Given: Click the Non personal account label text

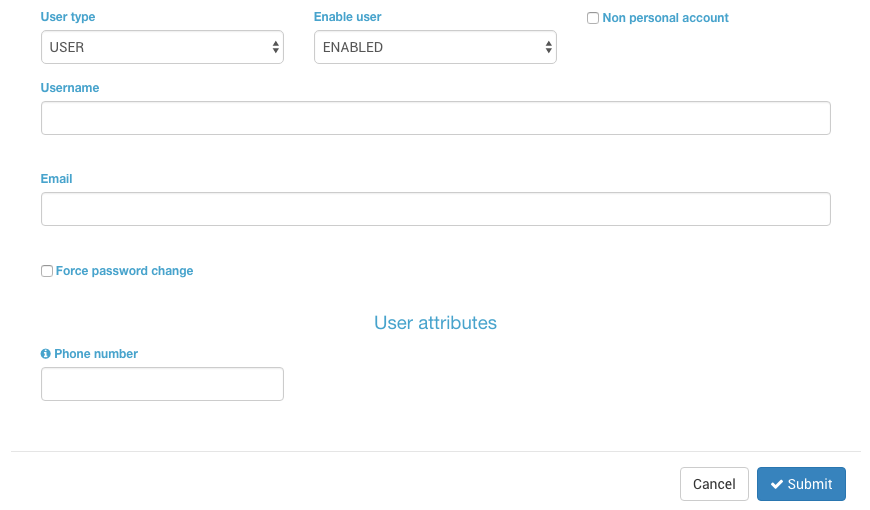Looking at the screenshot, I should click(x=665, y=18).
